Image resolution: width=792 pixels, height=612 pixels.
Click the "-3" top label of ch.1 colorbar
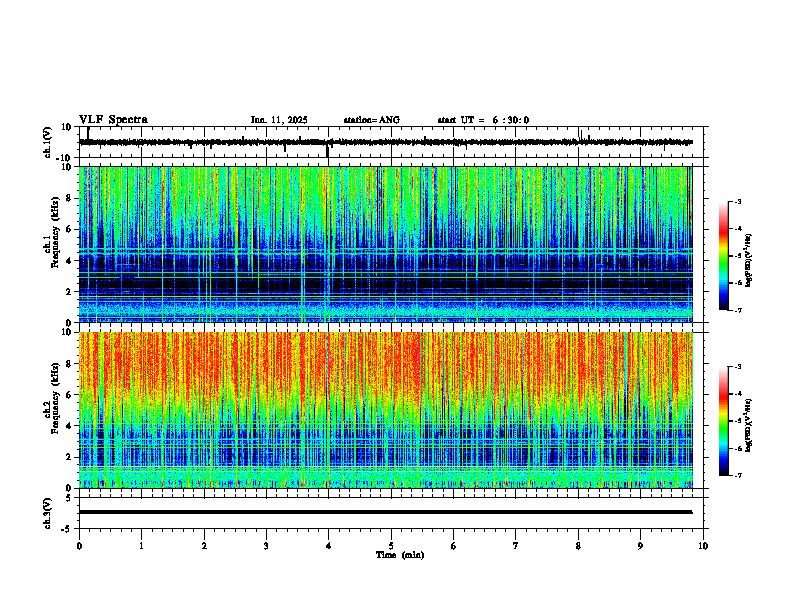tap(738, 201)
